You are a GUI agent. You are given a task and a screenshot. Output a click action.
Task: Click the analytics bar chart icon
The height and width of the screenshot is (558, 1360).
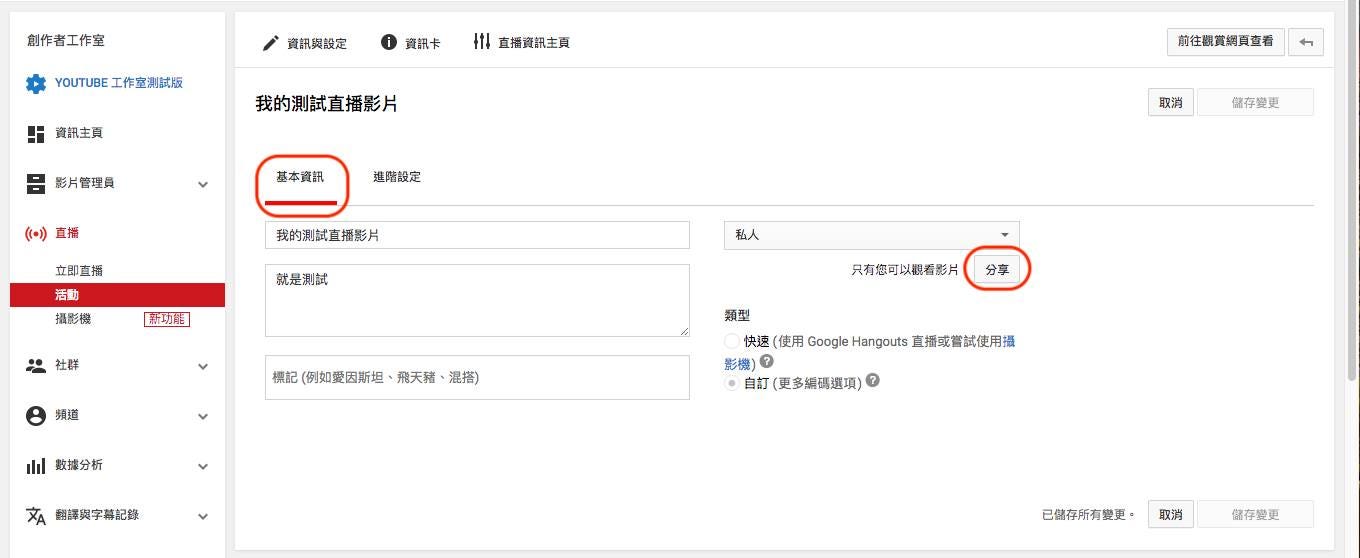tap(36, 466)
